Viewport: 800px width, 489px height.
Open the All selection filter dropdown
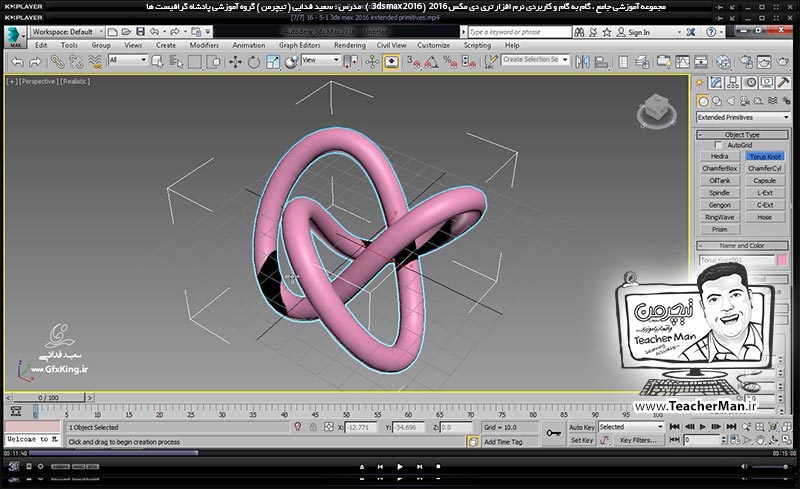(x=127, y=60)
